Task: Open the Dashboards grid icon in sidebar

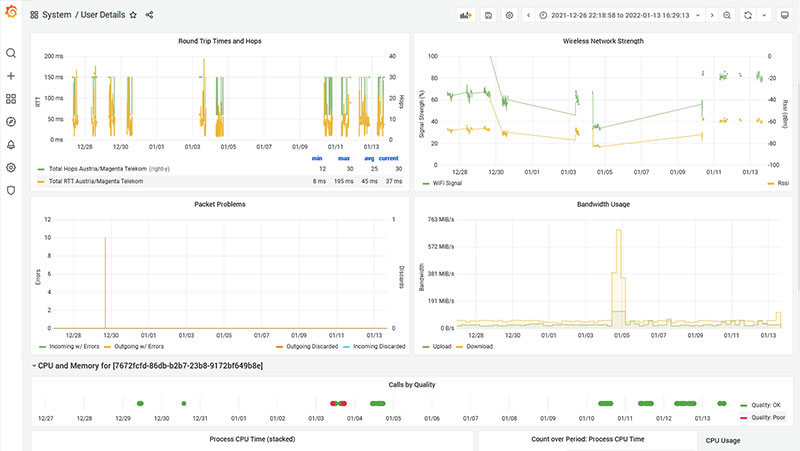Action: tap(11, 99)
